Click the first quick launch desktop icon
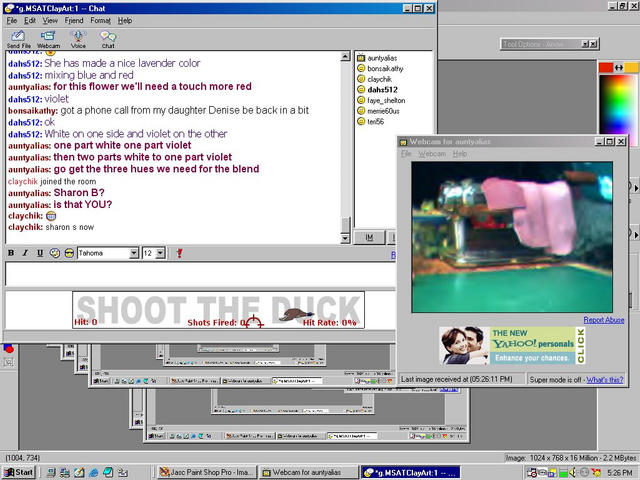Screen dimensions: 640x480 coord(51,472)
